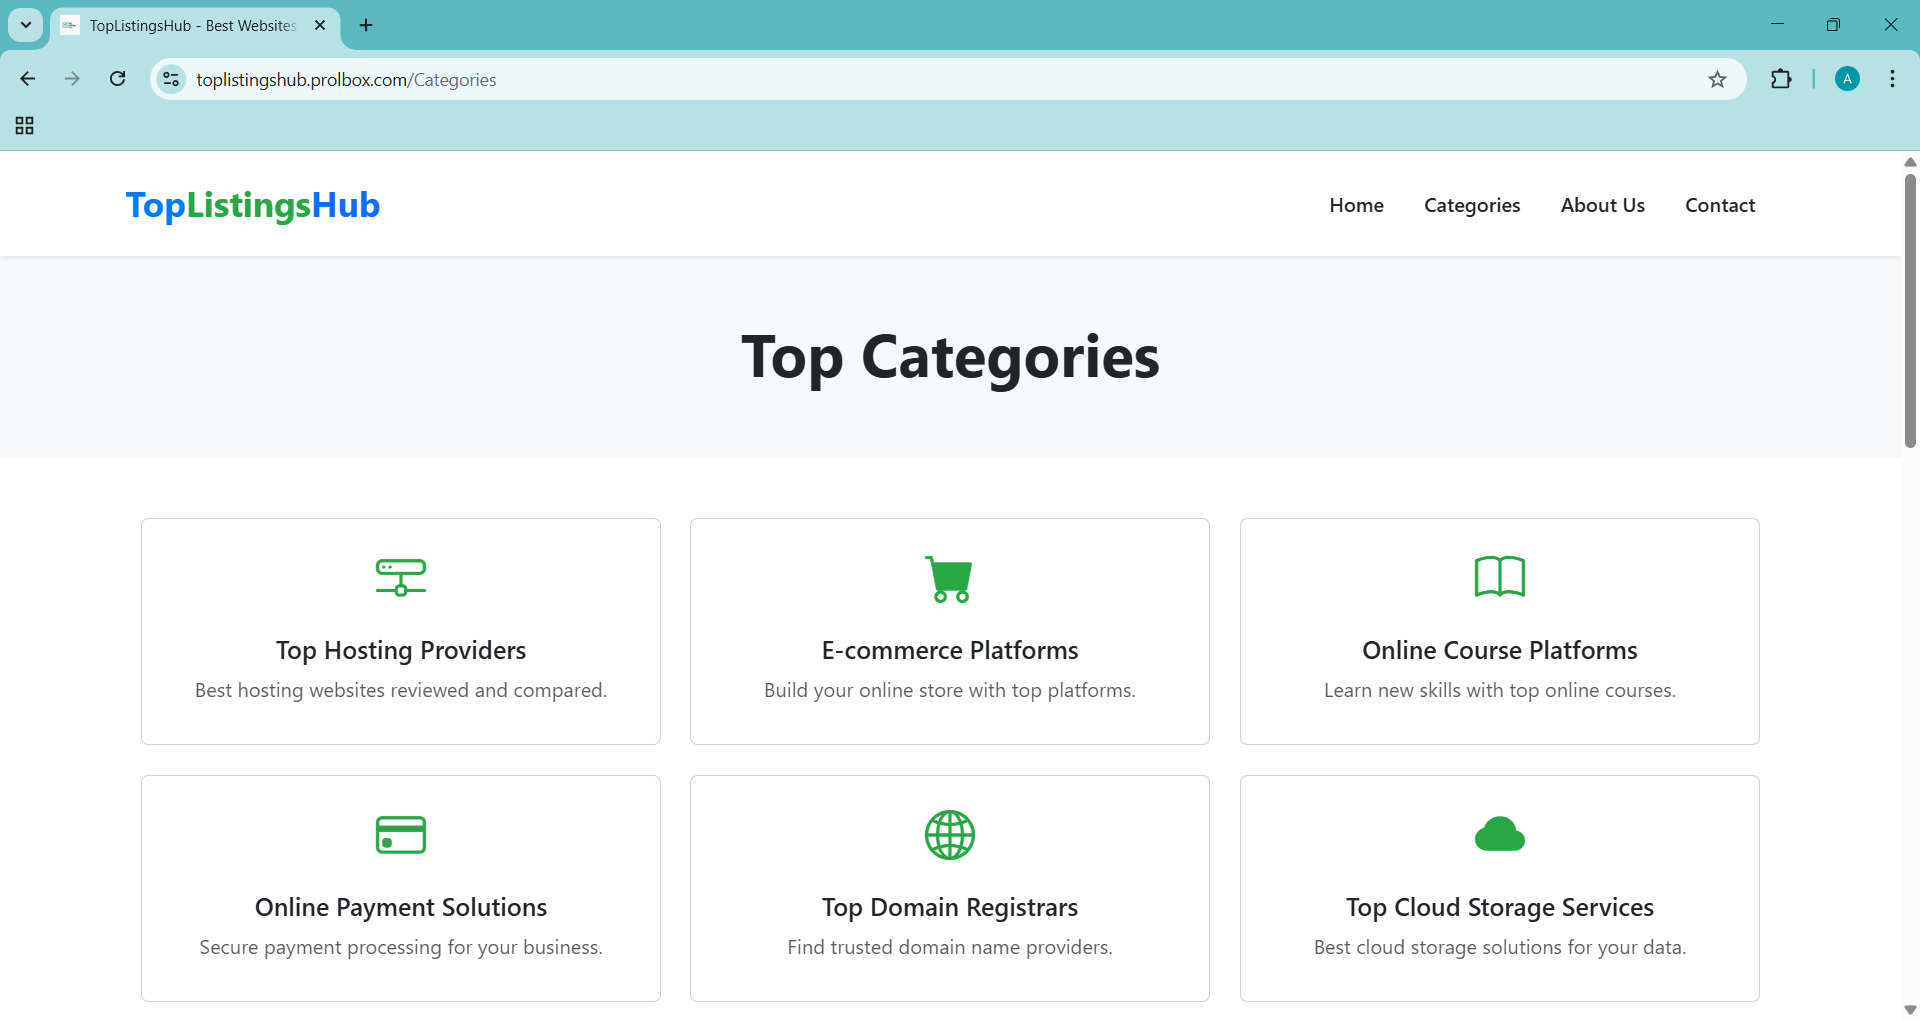This screenshot has height=1020, width=1920.
Task: Click the server icon for Top Hosting Providers
Action: (x=400, y=577)
